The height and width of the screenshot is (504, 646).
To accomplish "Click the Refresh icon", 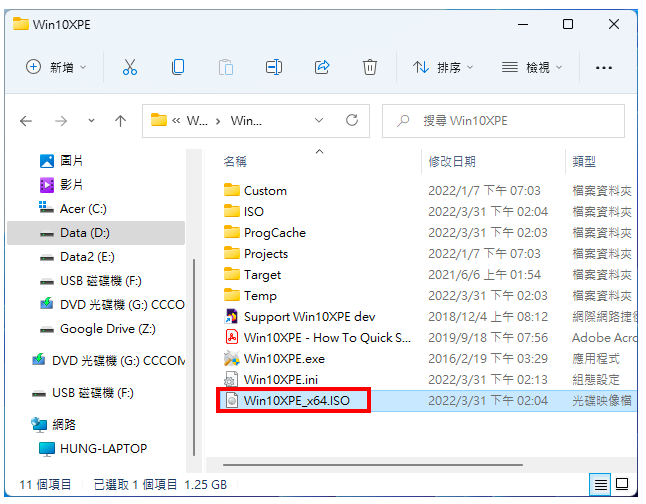I will [352, 120].
